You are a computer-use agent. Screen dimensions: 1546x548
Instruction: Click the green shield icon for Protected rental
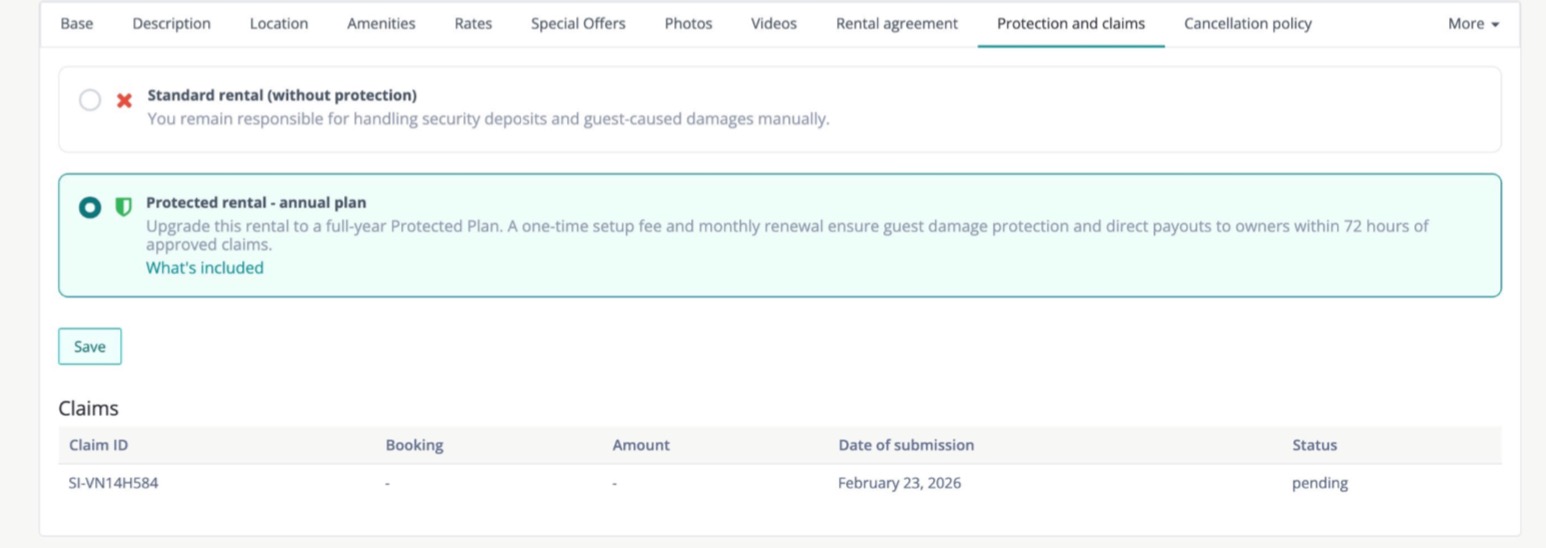pyautogui.click(x=123, y=207)
